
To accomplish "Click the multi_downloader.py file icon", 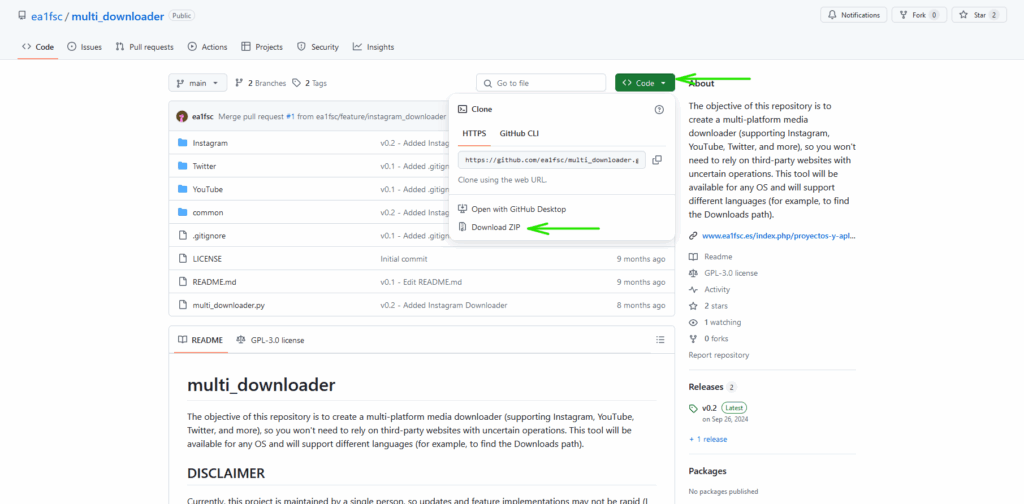I will (x=183, y=305).
